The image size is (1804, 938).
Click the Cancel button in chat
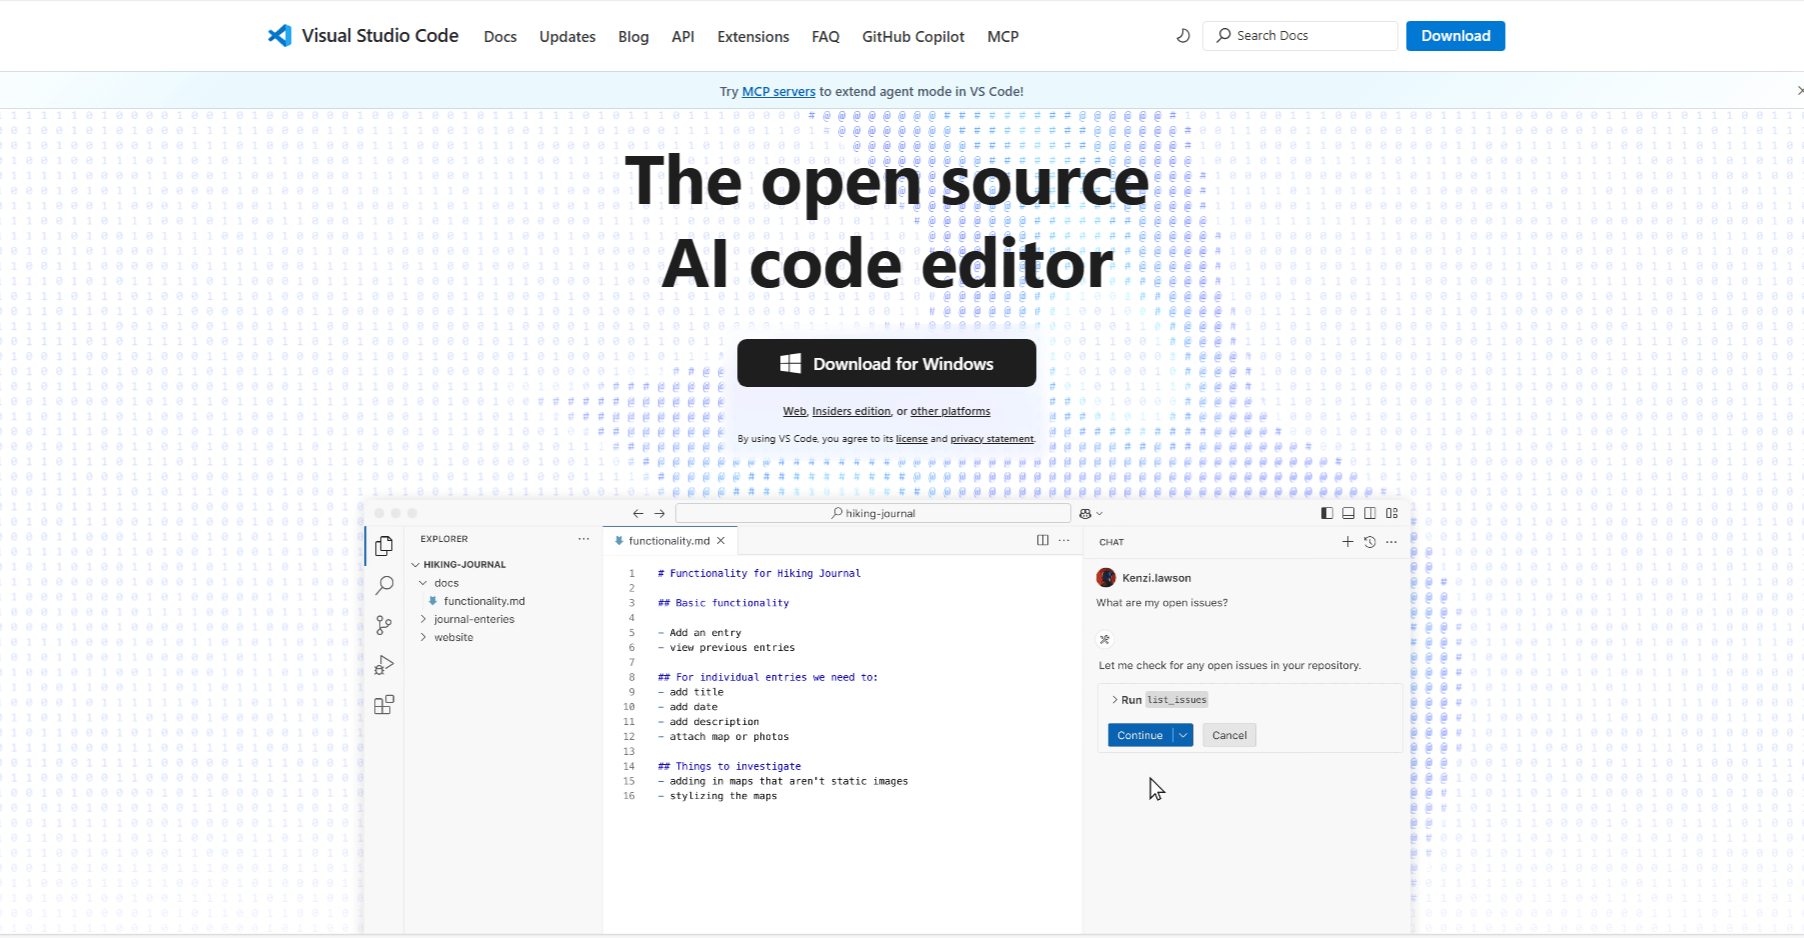click(x=1229, y=735)
